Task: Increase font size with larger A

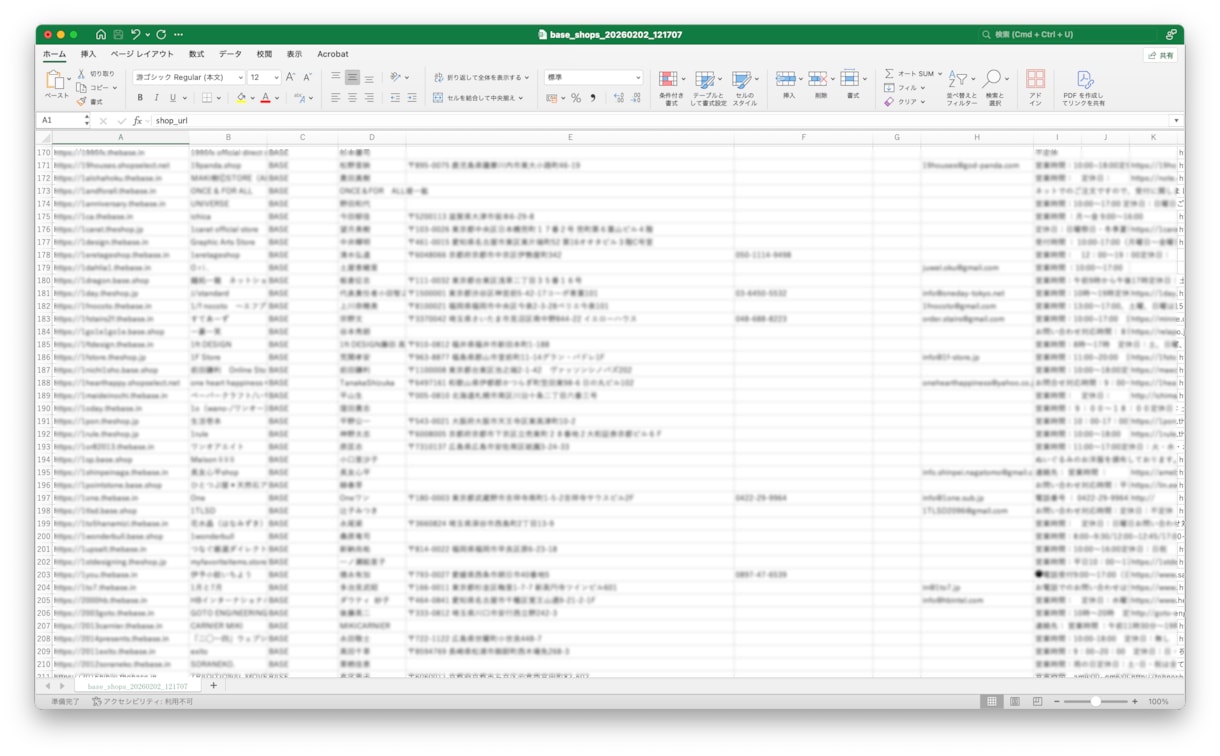Action: coord(290,77)
